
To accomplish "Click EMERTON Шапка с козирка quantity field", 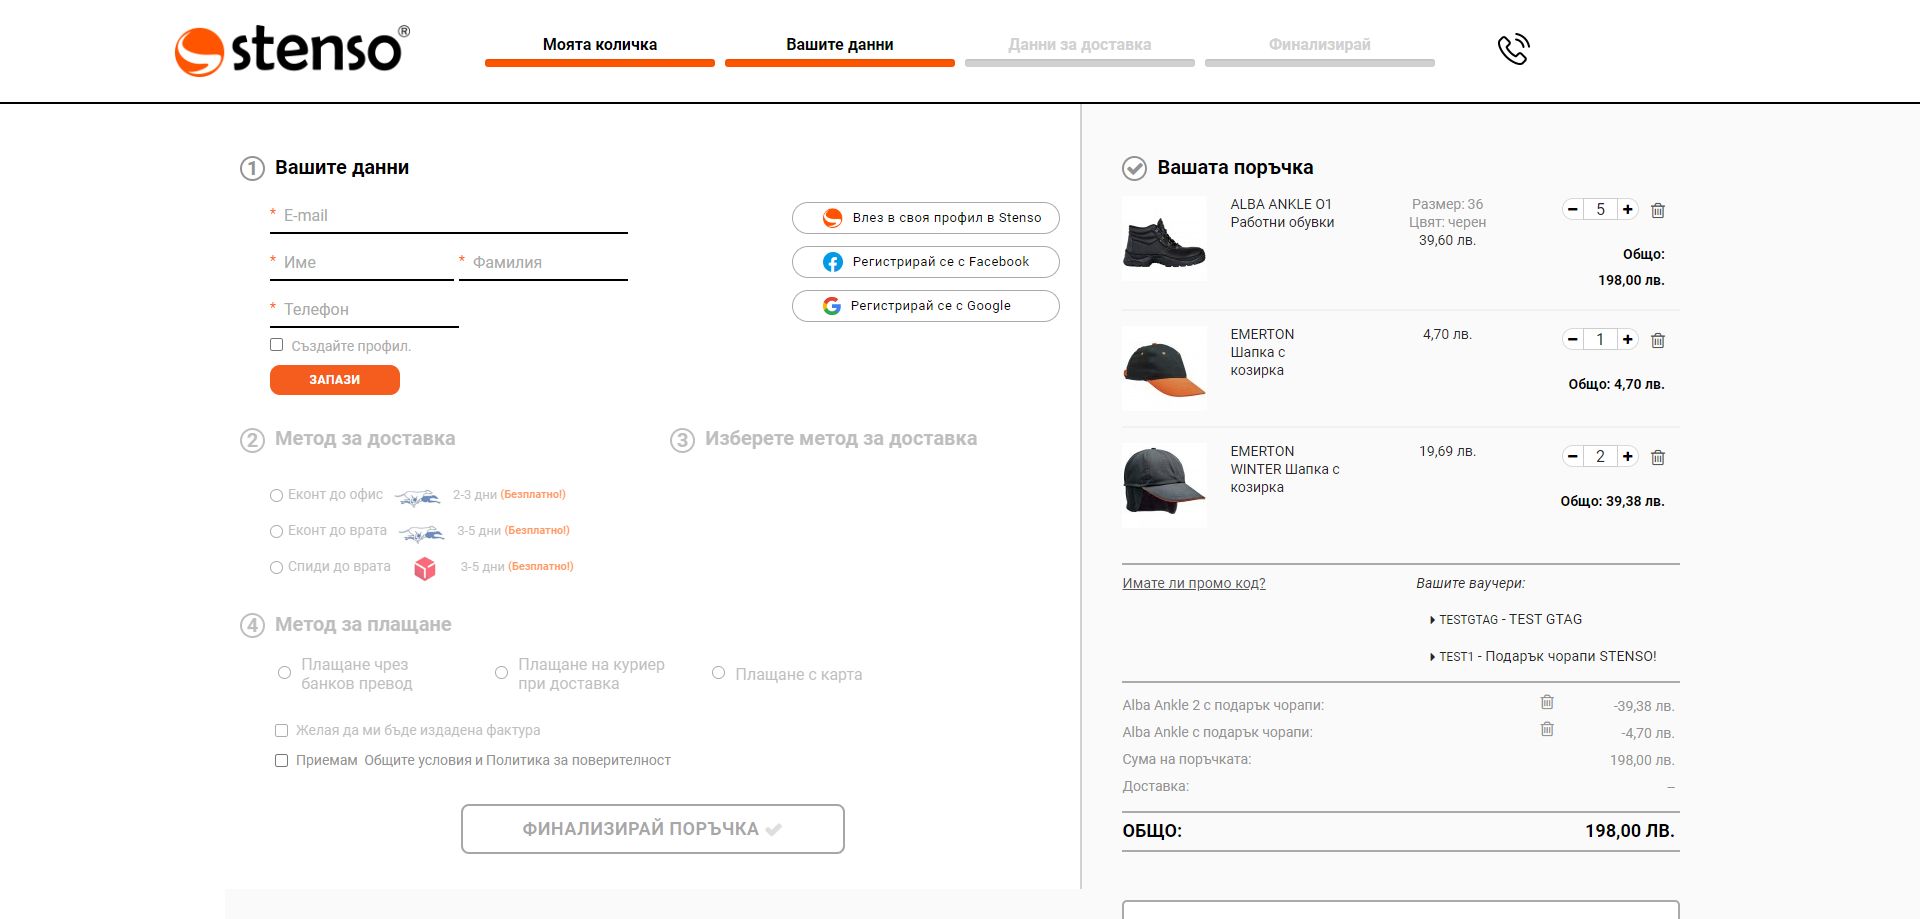I will click(1600, 339).
